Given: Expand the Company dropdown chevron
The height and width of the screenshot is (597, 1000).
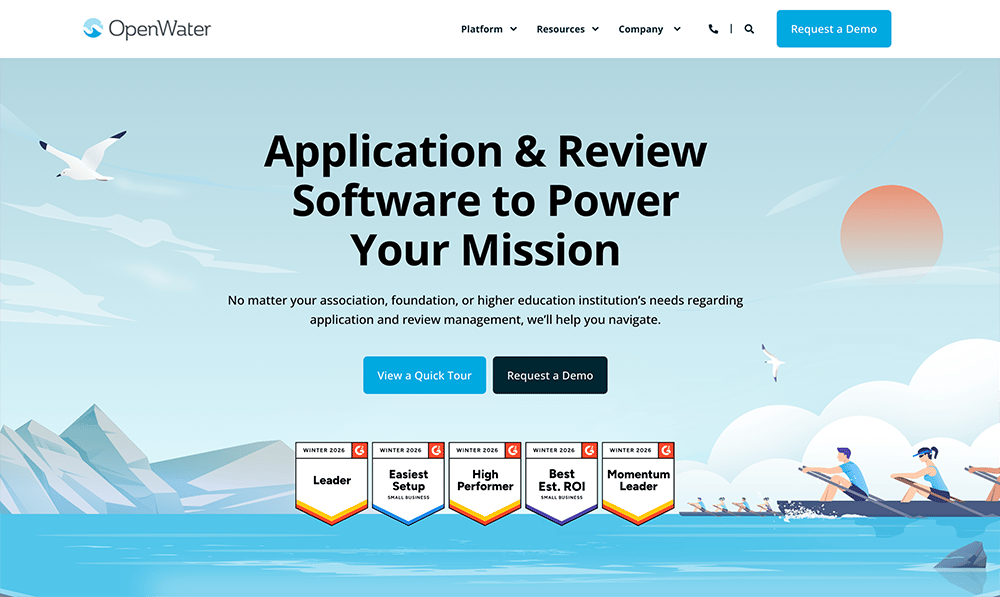Looking at the screenshot, I should tap(677, 29).
